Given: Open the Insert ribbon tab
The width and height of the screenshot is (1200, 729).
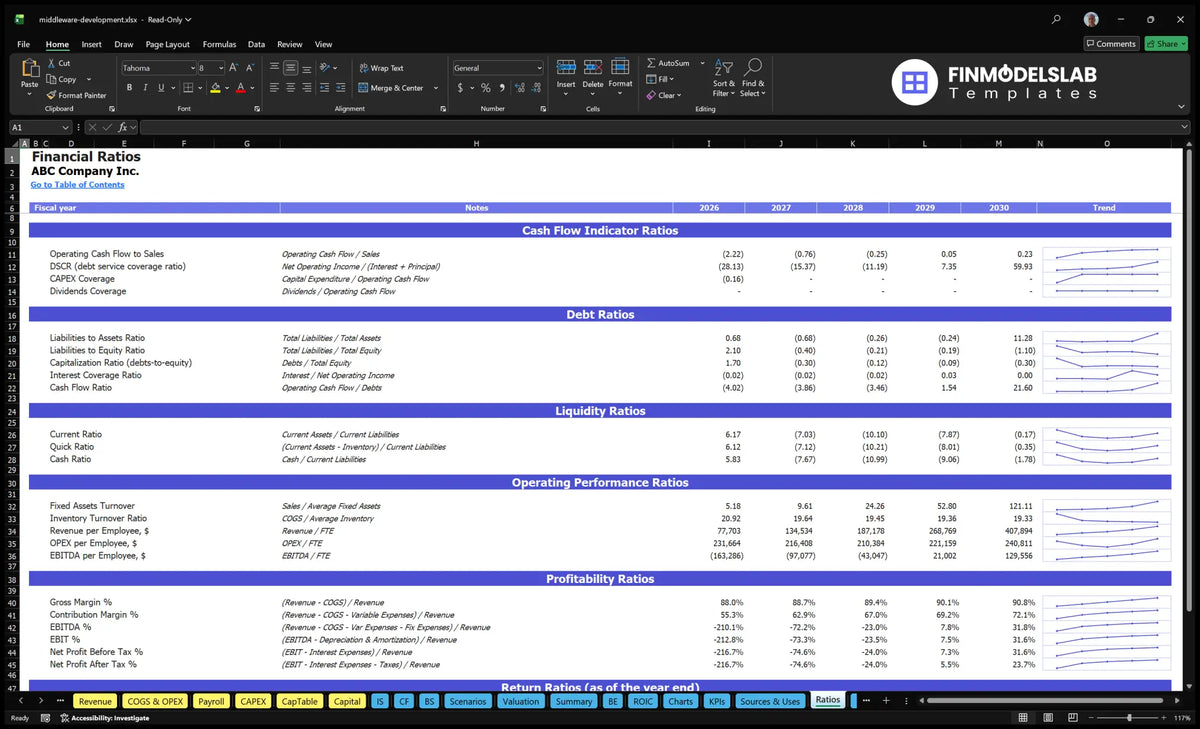Looking at the screenshot, I should tap(91, 44).
